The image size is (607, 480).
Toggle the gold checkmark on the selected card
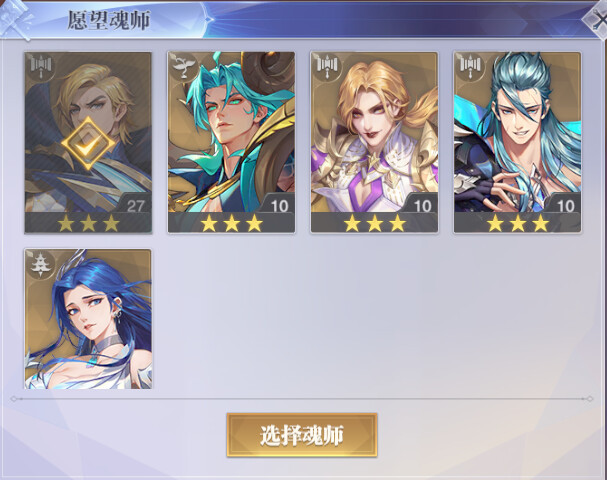point(88,144)
